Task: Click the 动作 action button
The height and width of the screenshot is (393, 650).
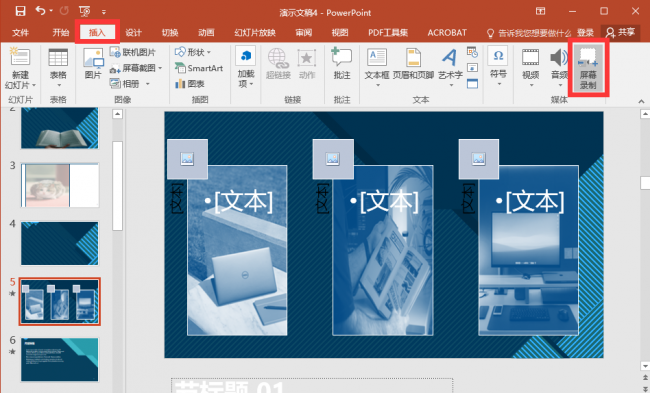Action: tap(307, 63)
